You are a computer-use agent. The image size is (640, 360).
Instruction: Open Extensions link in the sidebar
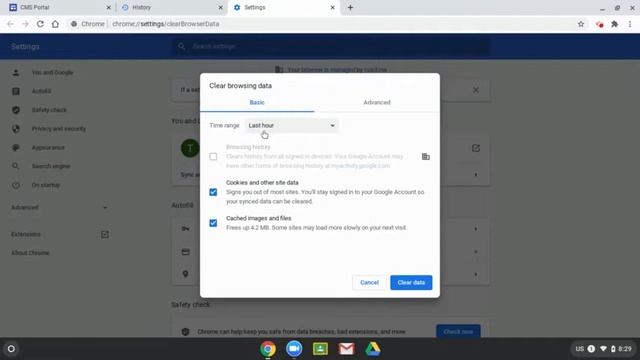click(26, 234)
